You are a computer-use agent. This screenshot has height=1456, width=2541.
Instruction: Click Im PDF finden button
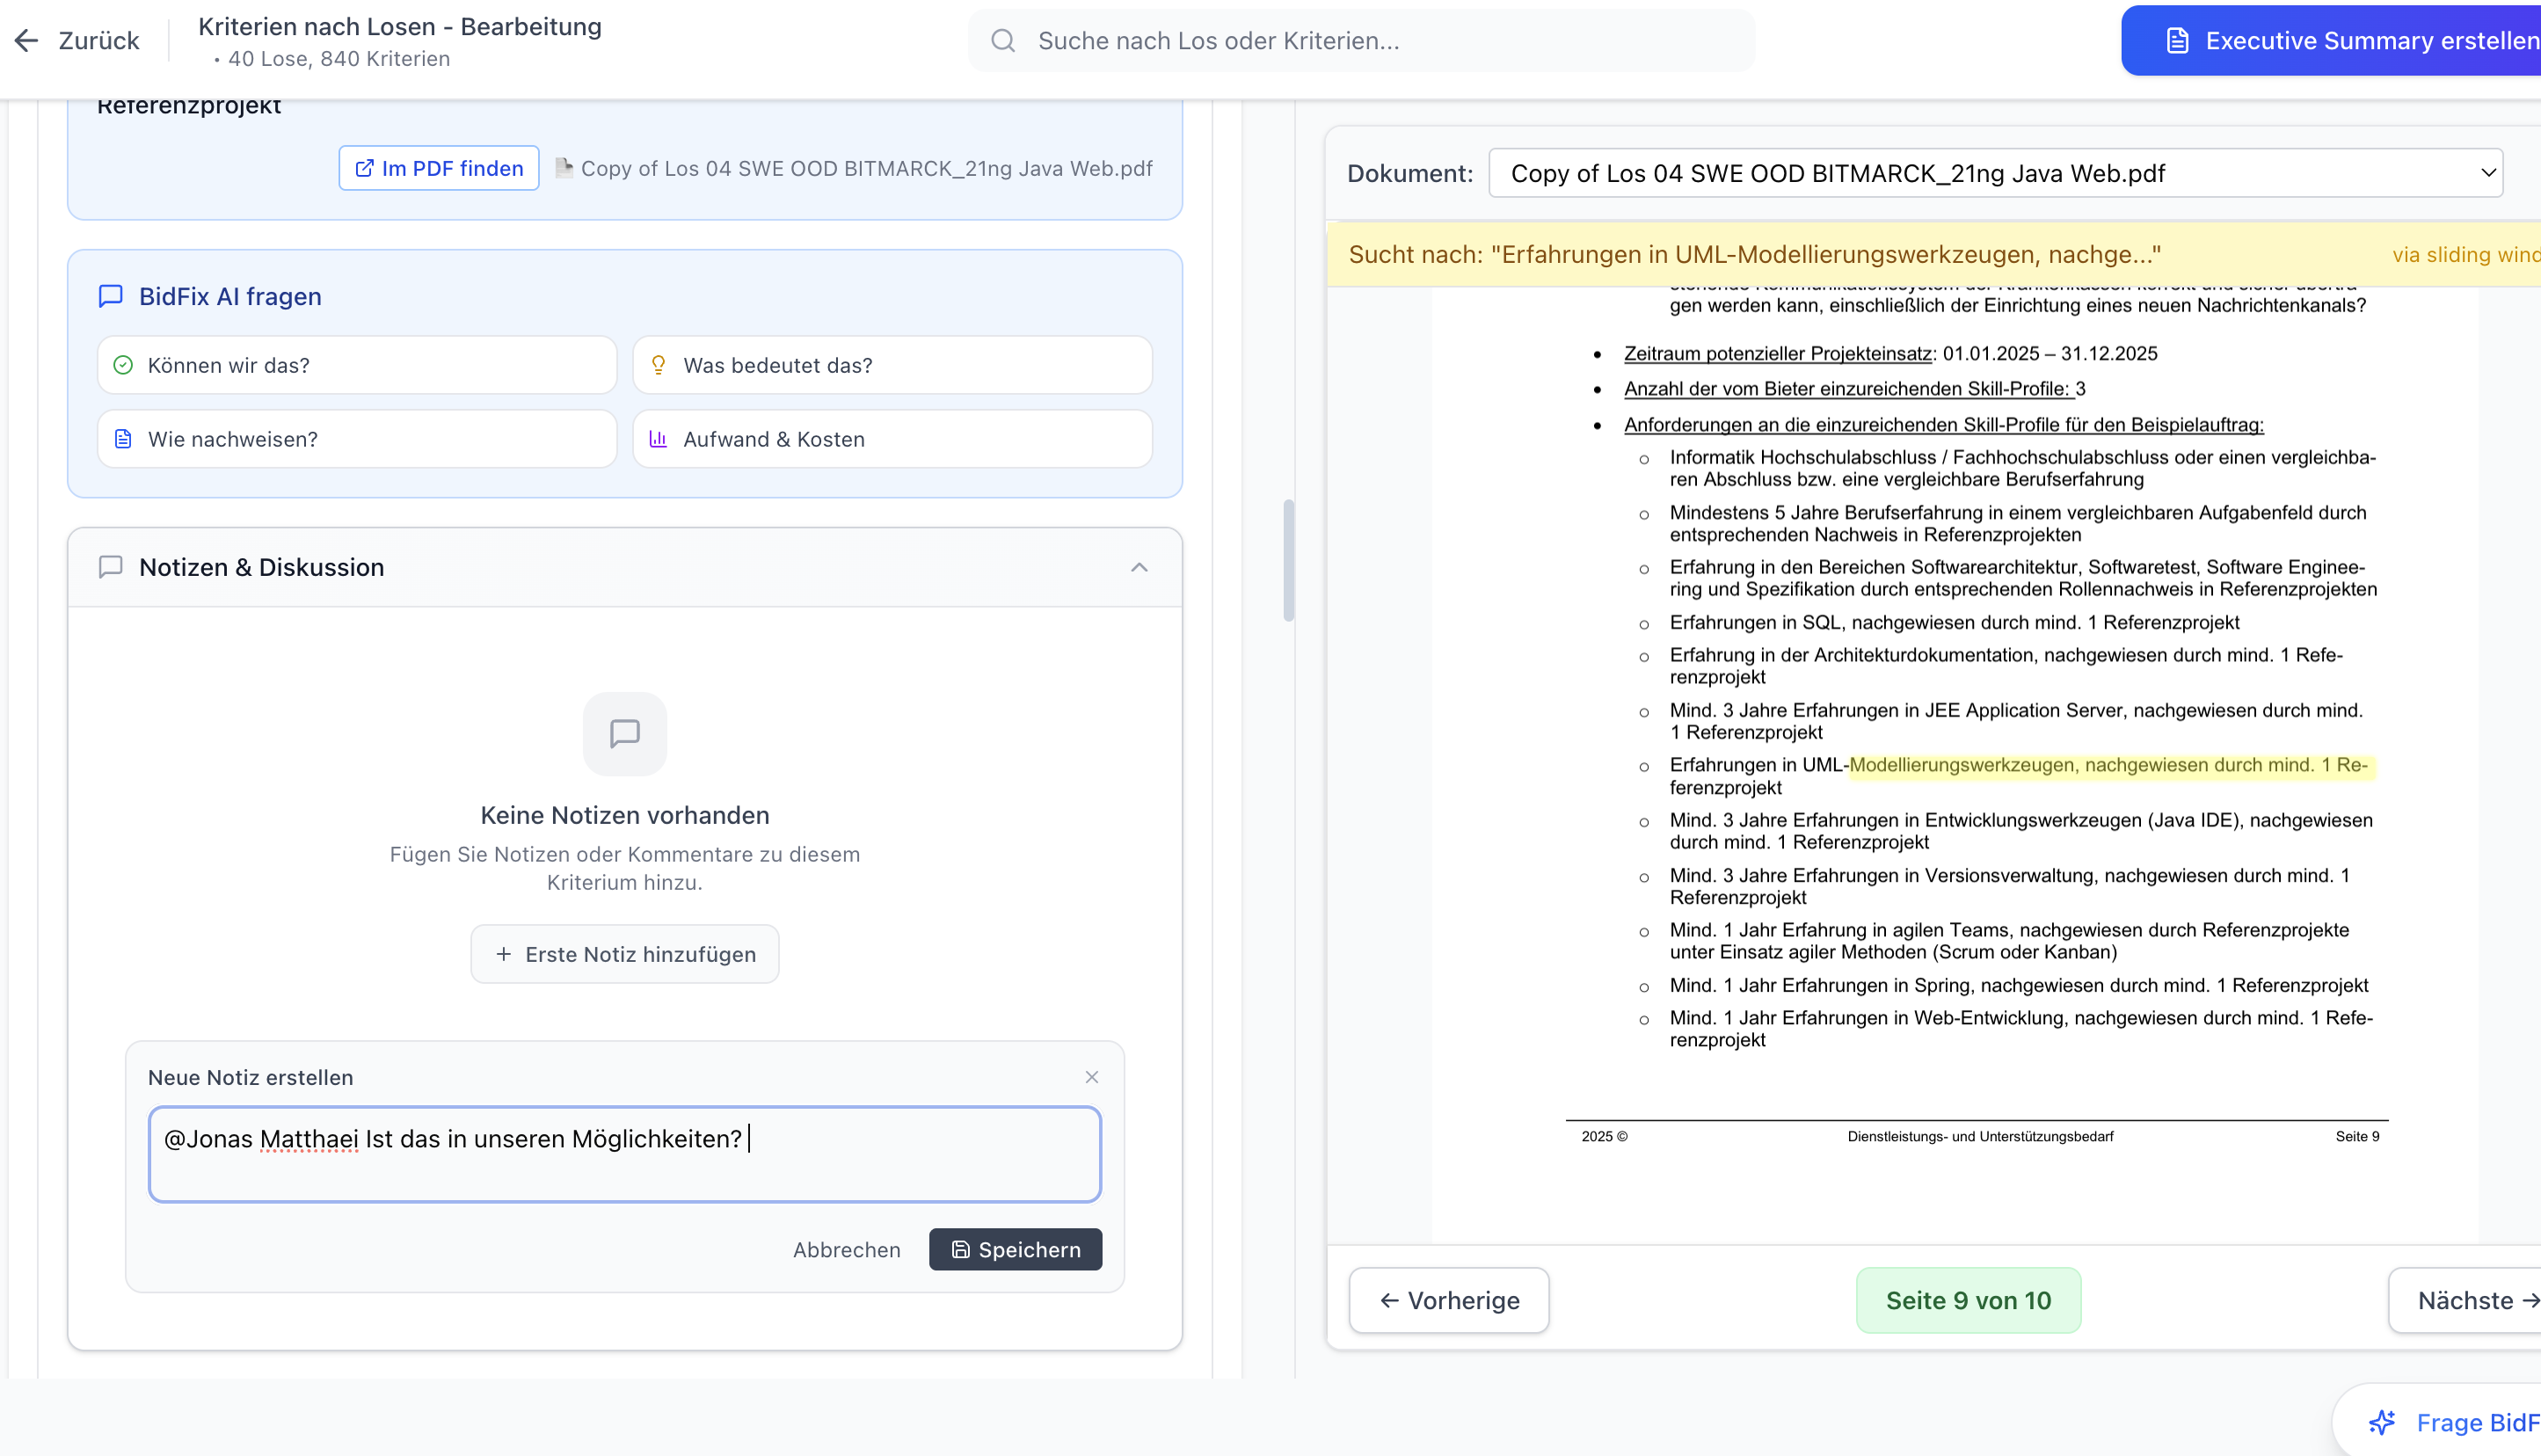point(438,168)
